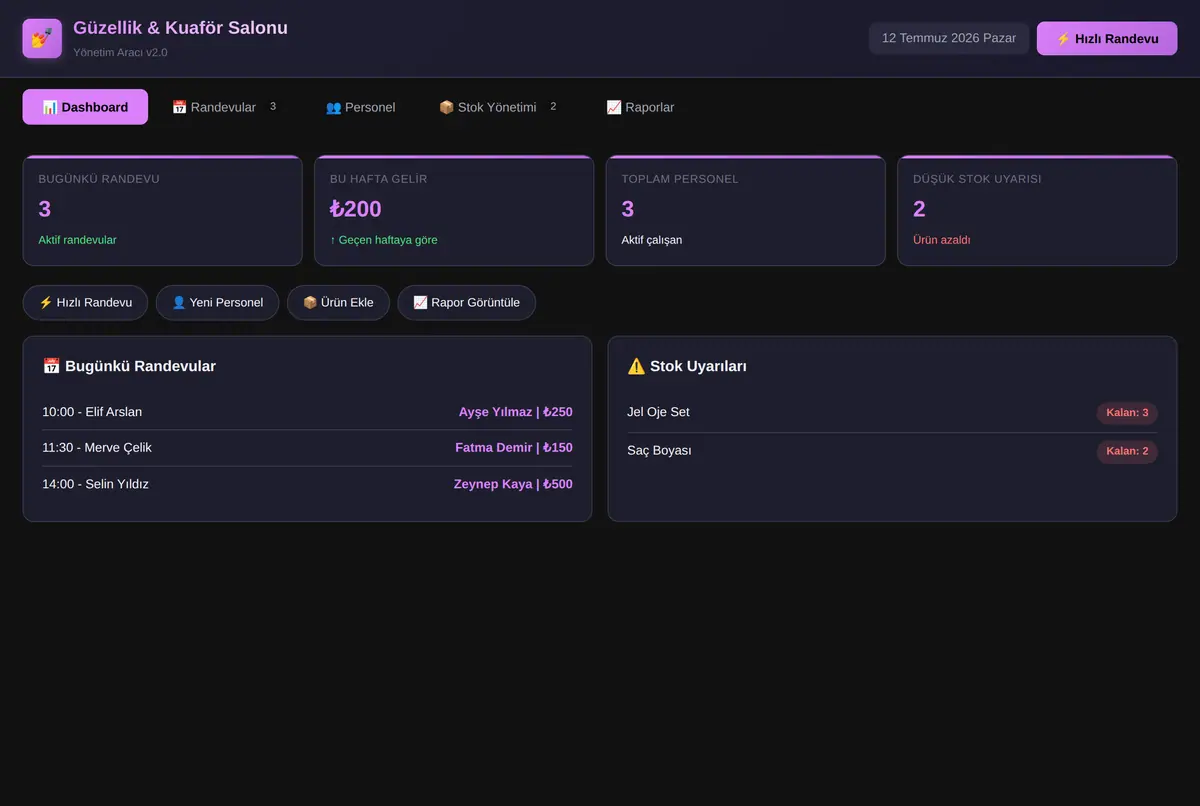Click the date display 12 Temmuz 2026 Pazar

tap(949, 38)
